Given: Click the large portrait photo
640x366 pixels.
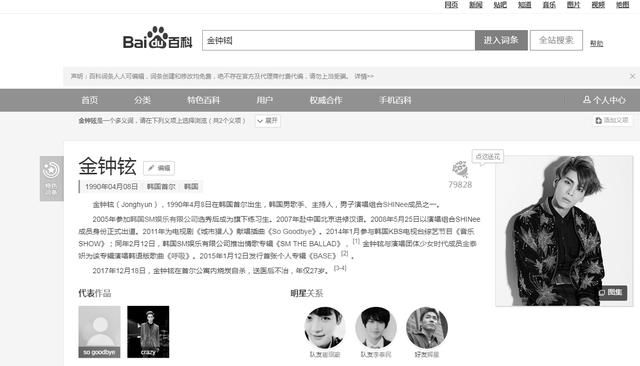Looking at the screenshot, I should click(564, 231).
